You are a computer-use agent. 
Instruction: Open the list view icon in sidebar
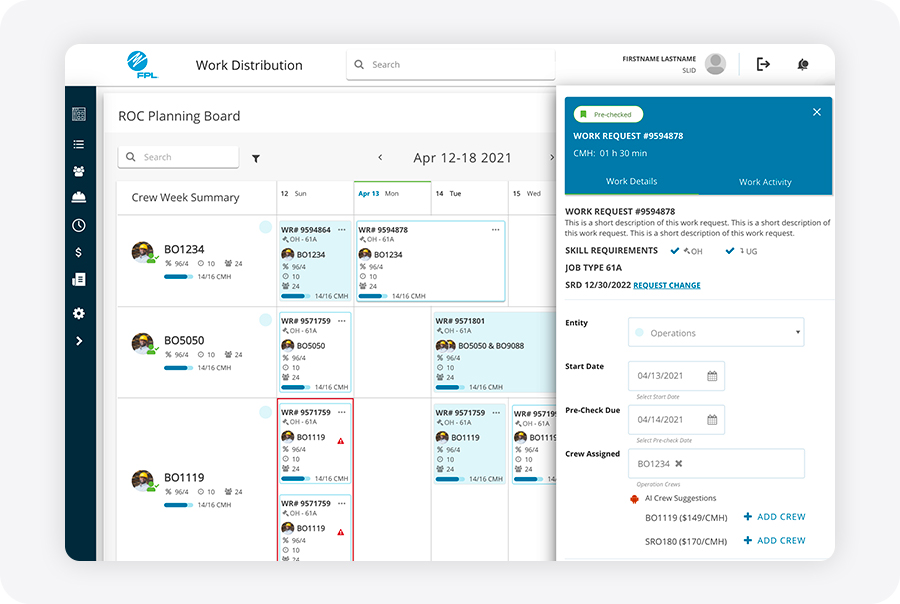(x=79, y=144)
